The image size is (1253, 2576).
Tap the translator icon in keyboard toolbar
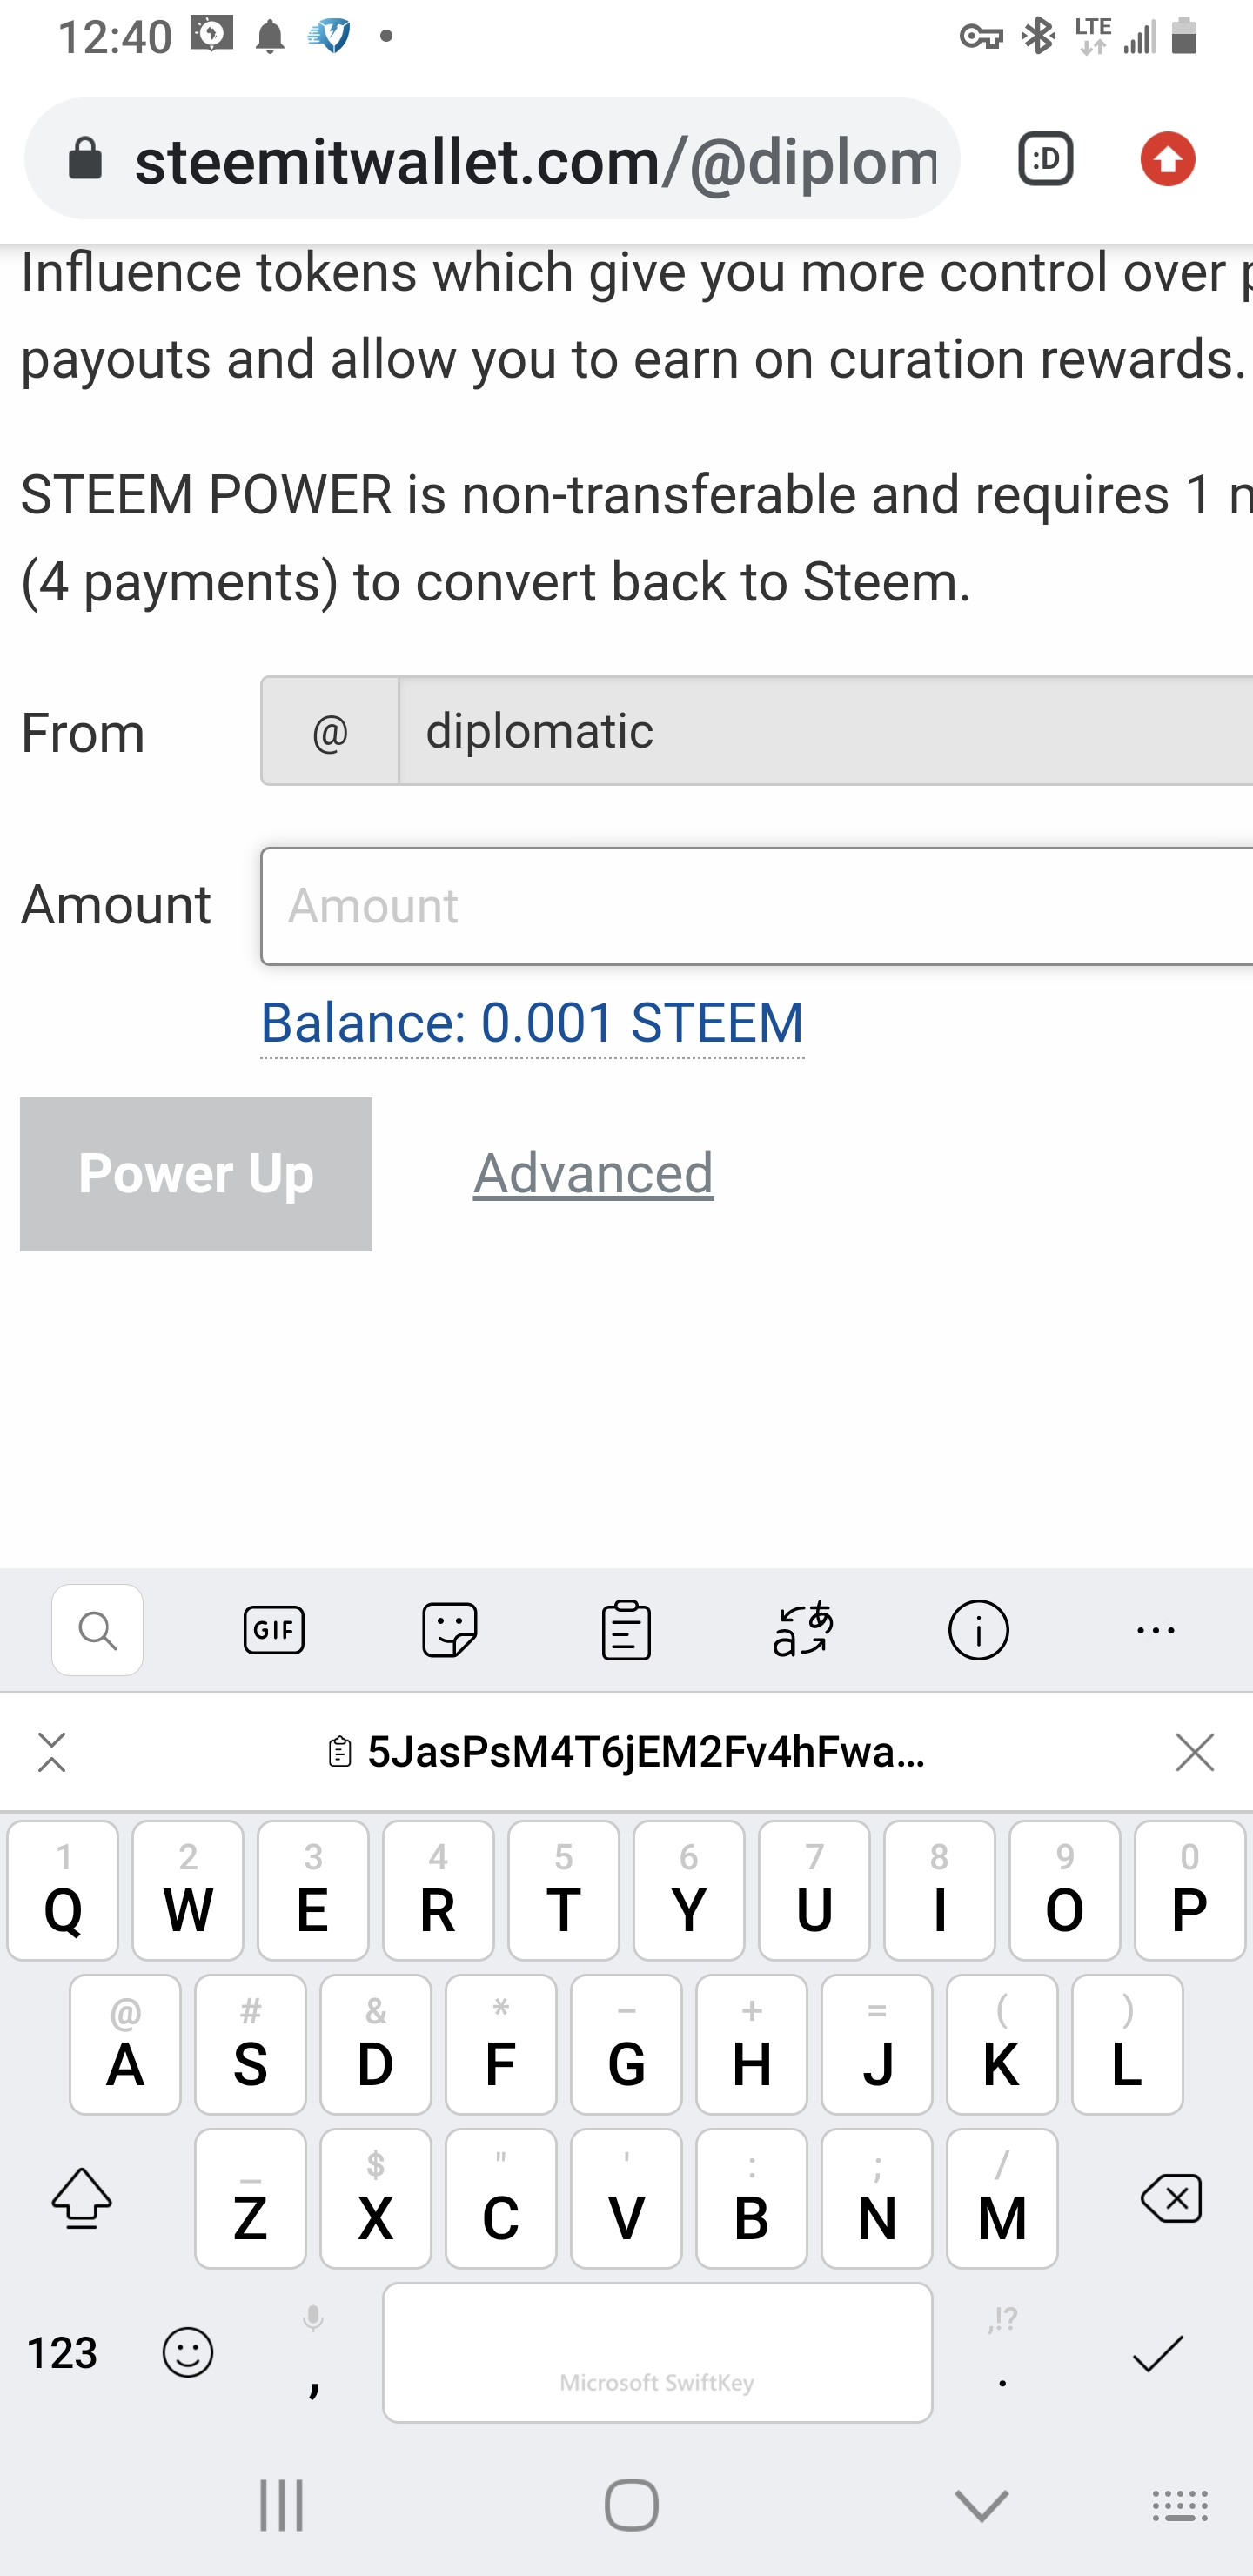803,1631
